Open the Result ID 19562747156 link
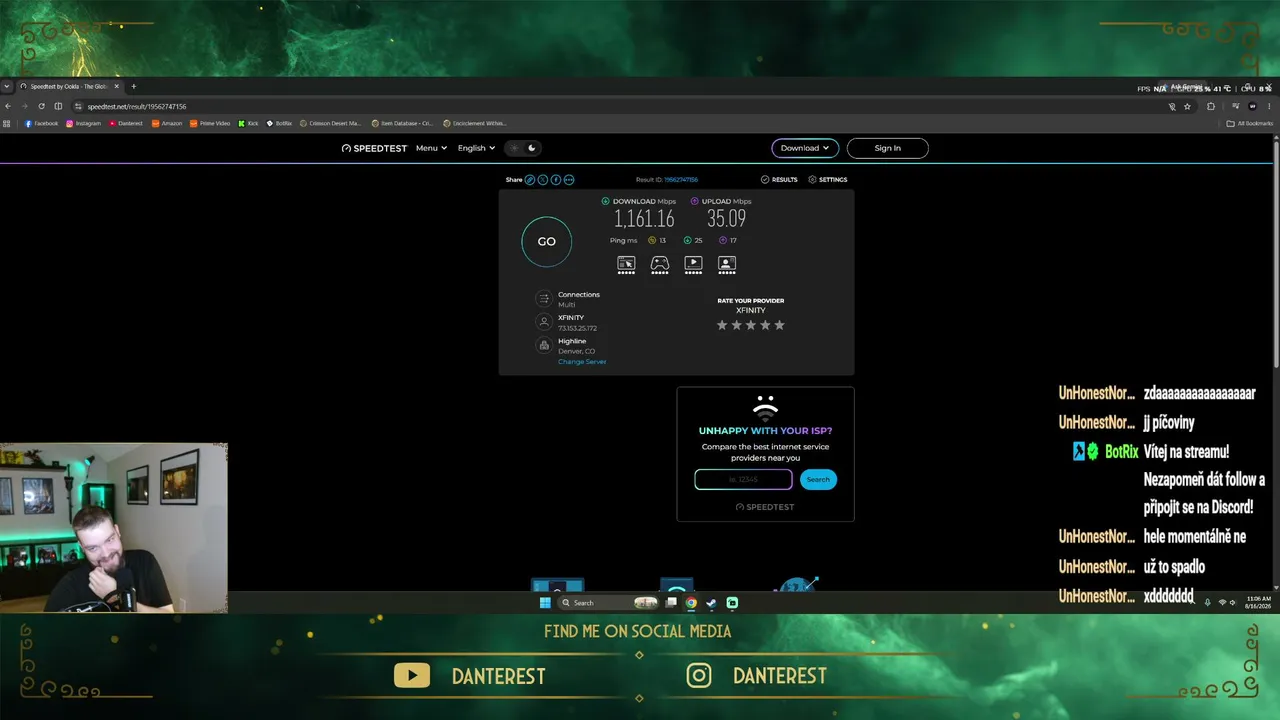1280x720 pixels. click(681, 180)
